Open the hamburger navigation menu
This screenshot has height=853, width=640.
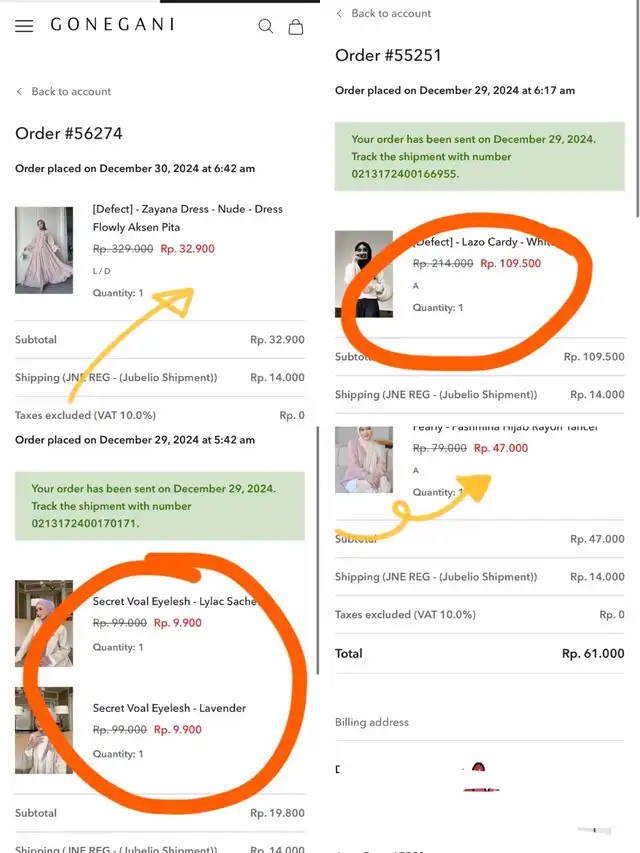pos(24,26)
